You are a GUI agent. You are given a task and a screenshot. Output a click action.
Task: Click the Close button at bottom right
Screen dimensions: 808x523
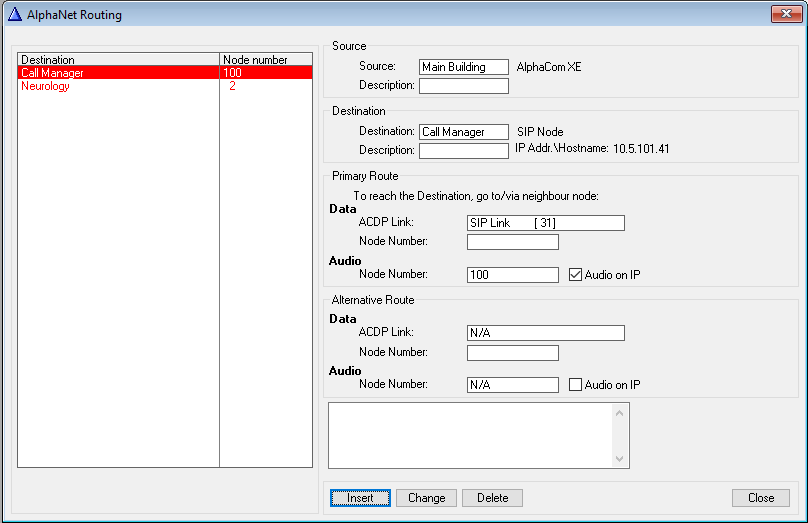coord(760,498)
